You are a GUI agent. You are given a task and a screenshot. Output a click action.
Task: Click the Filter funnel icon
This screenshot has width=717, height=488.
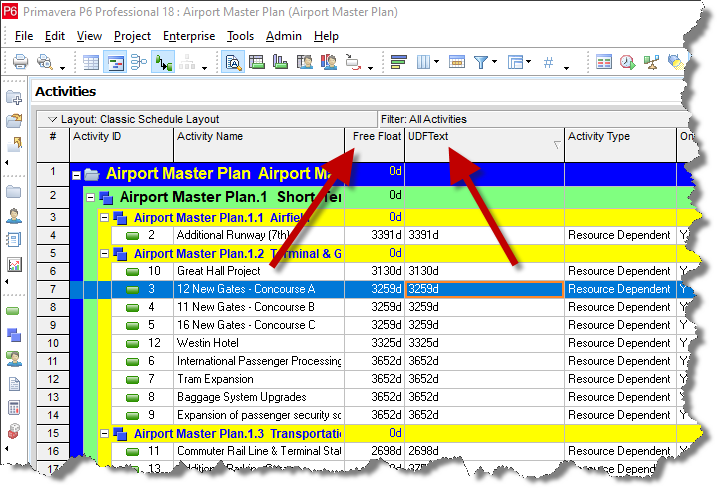tap(481, 62)
